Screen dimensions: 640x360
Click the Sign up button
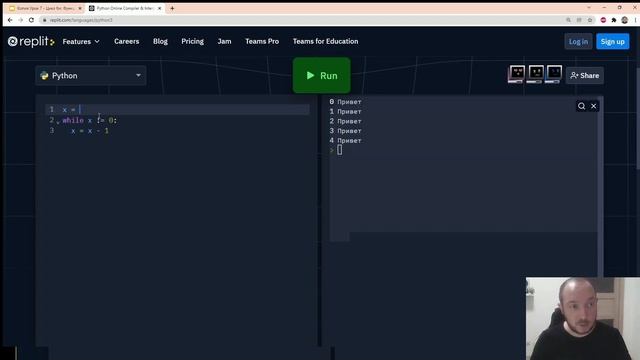(613, 42)
